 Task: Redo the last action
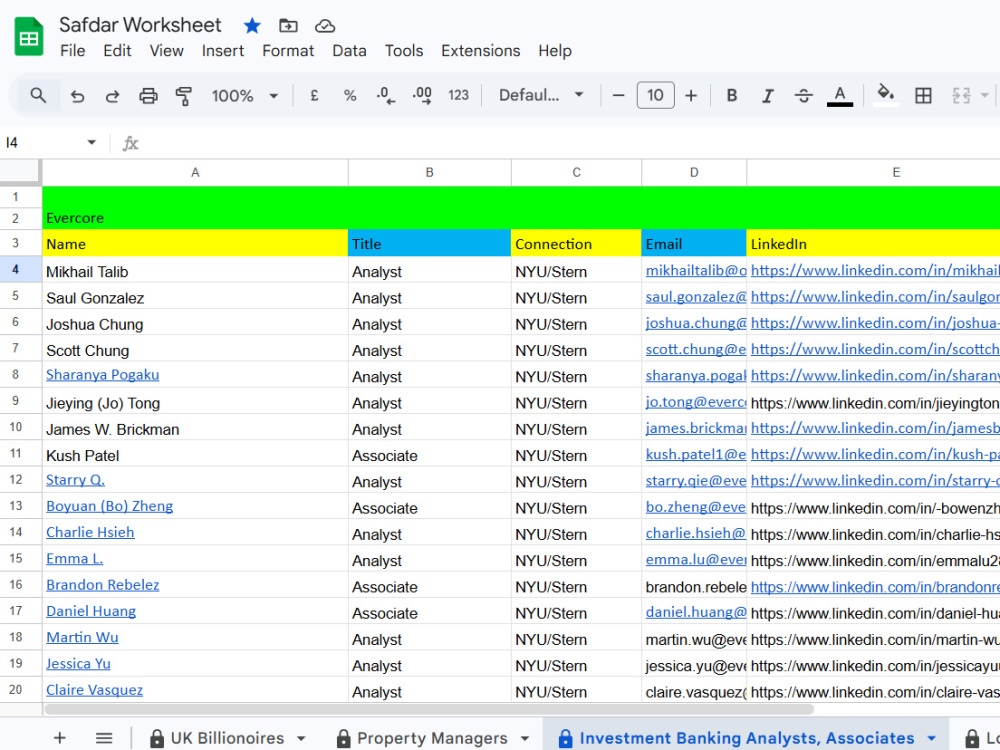[x=112, y=96]
